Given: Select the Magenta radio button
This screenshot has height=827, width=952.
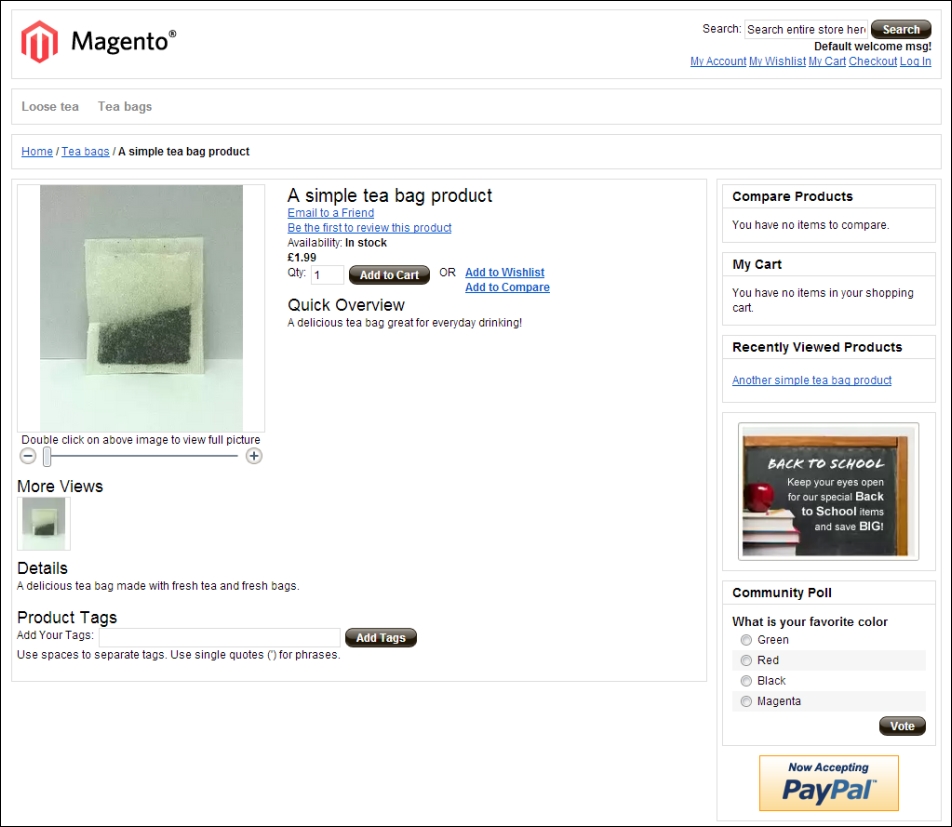Looking at the screenshot, I should (x=746, y=701).
